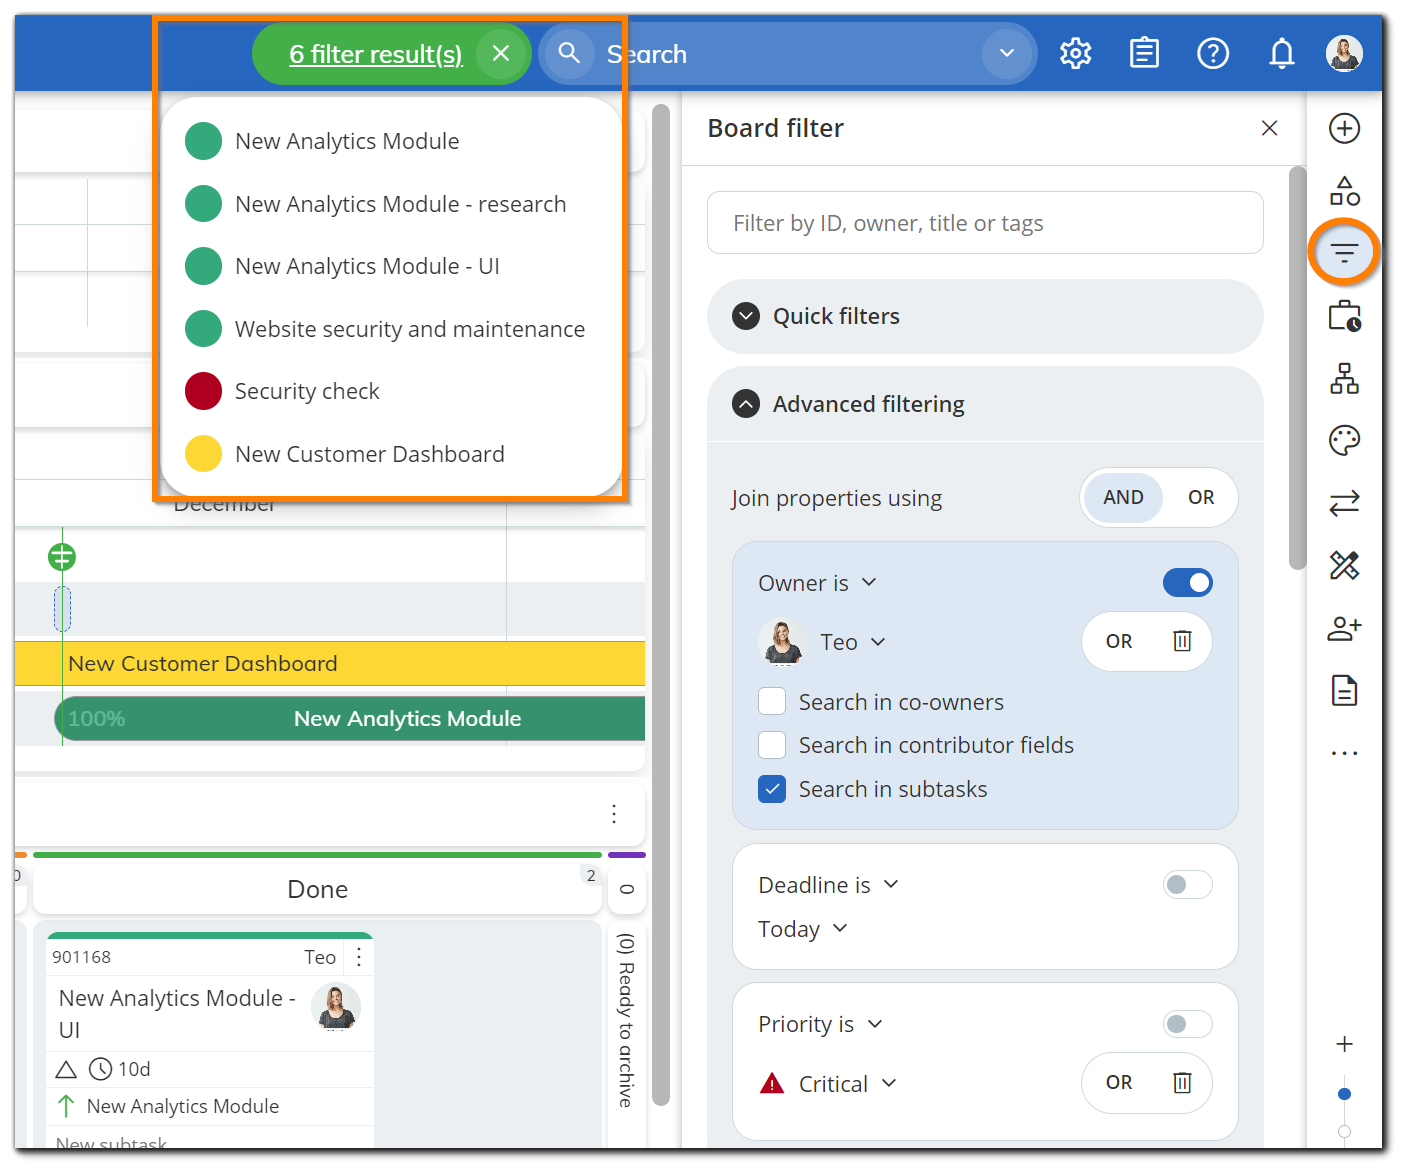The image size is (1409, 1175).
Task: Select the add new item plus icon
Action: (1344, 128)
